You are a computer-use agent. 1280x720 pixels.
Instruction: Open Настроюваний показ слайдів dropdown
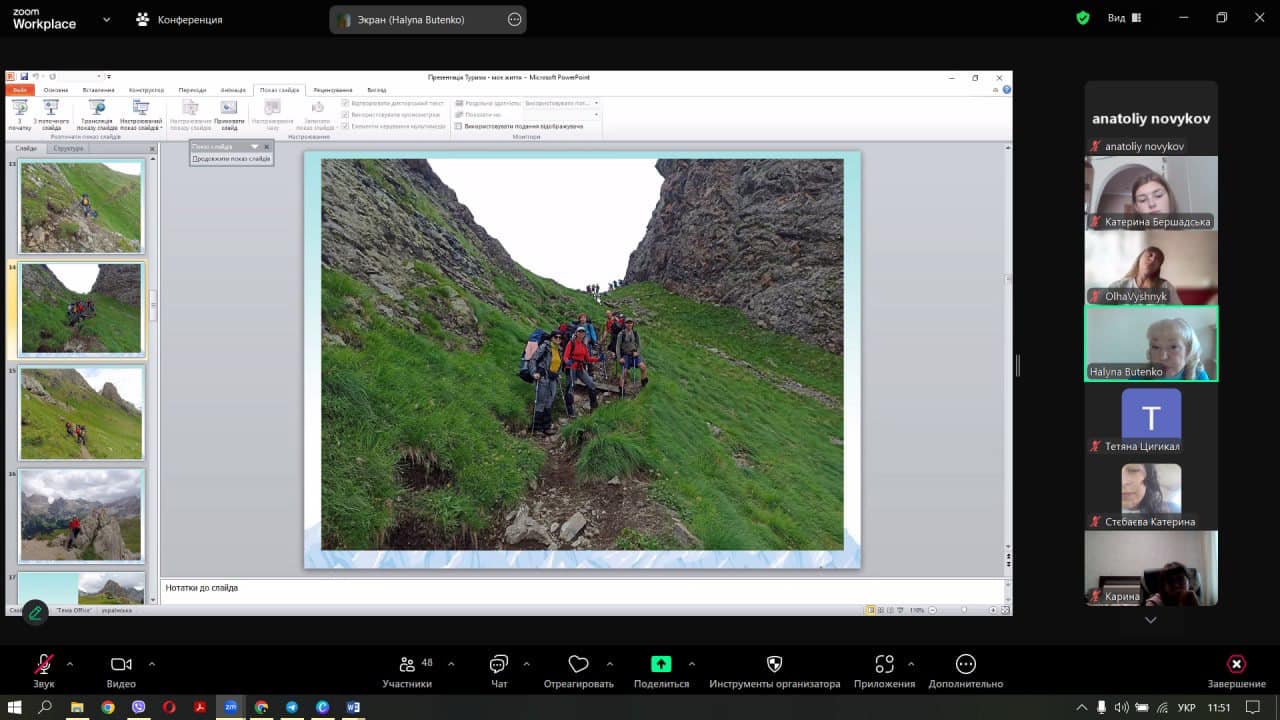coord(141,115)
